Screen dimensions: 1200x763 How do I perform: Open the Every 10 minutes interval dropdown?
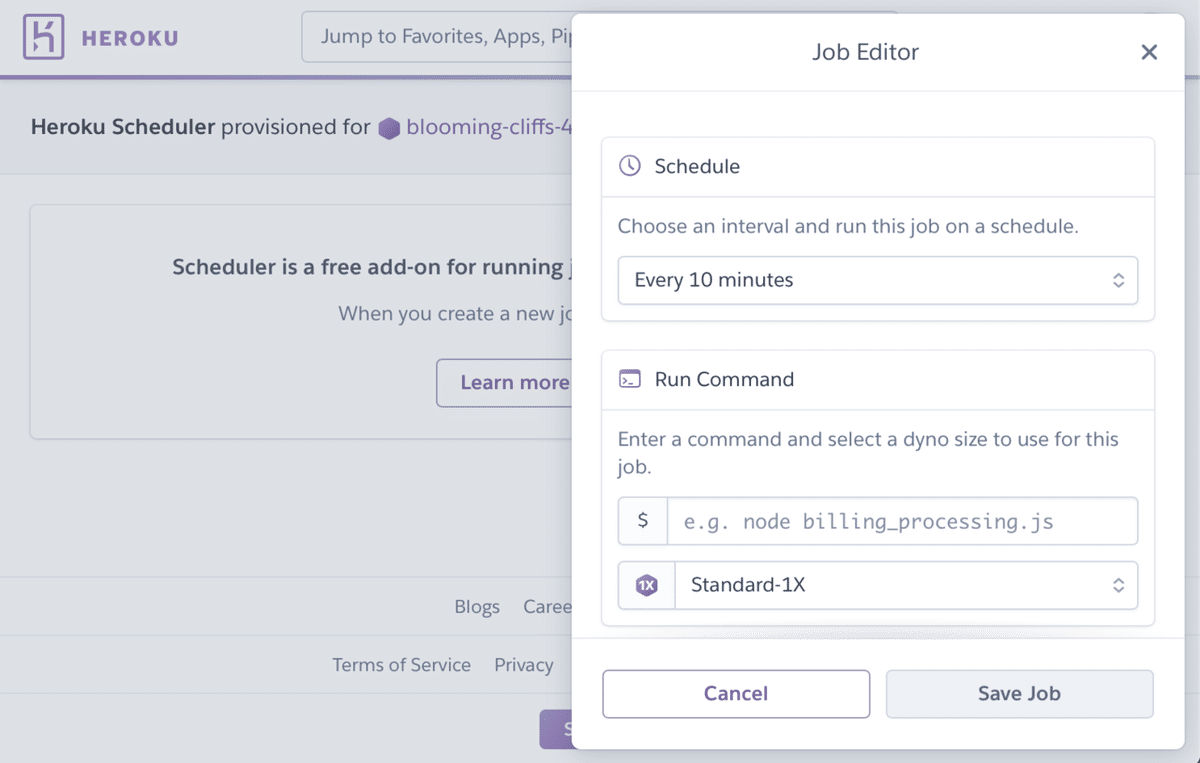(x=877, y=280)
